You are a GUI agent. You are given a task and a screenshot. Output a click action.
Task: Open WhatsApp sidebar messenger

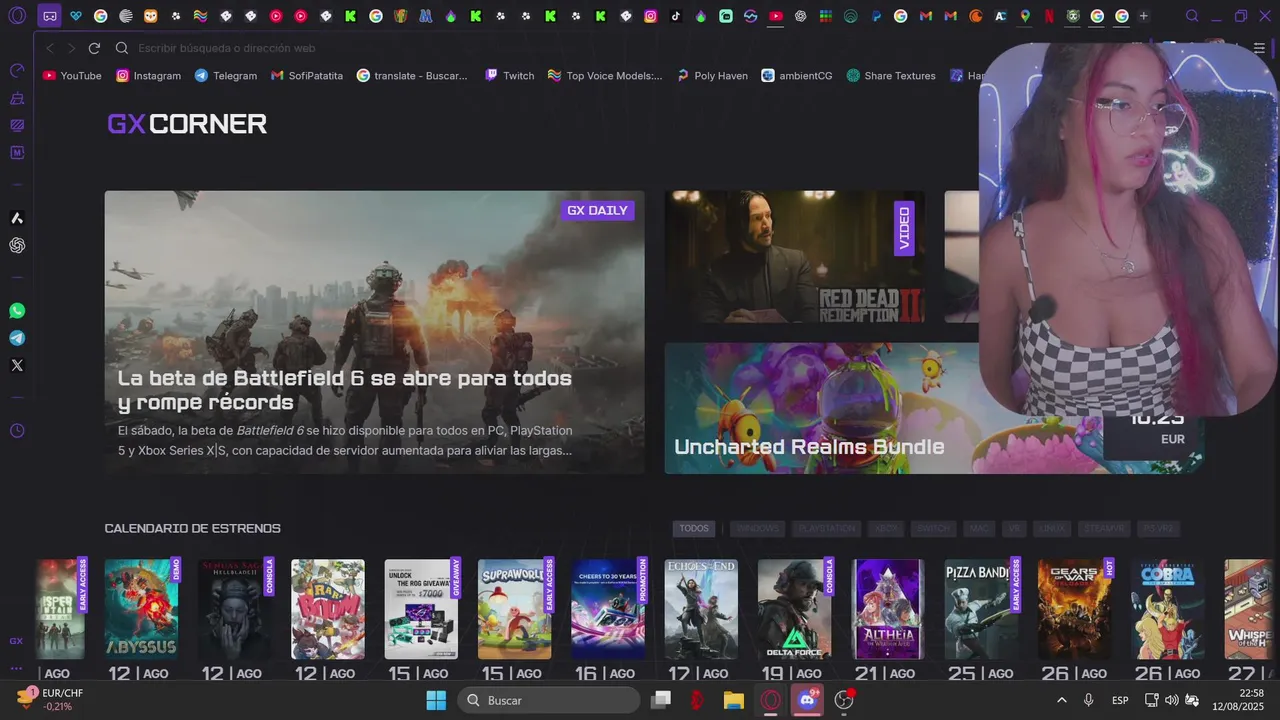pos(17,311)
